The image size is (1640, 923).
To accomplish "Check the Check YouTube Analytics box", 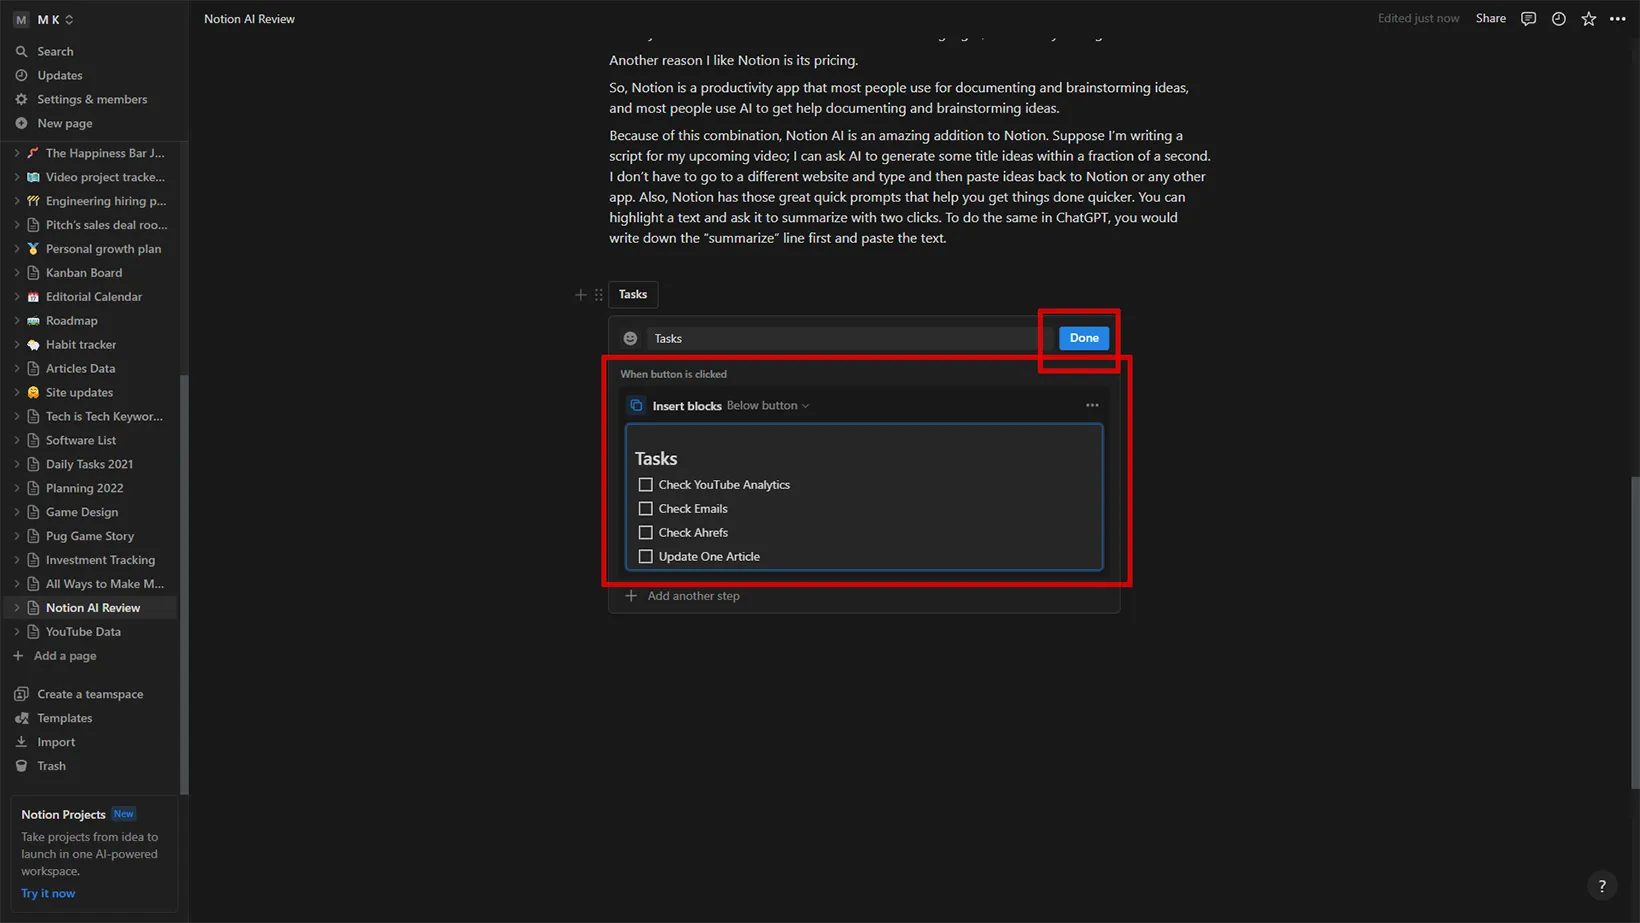I will [645, 485].
